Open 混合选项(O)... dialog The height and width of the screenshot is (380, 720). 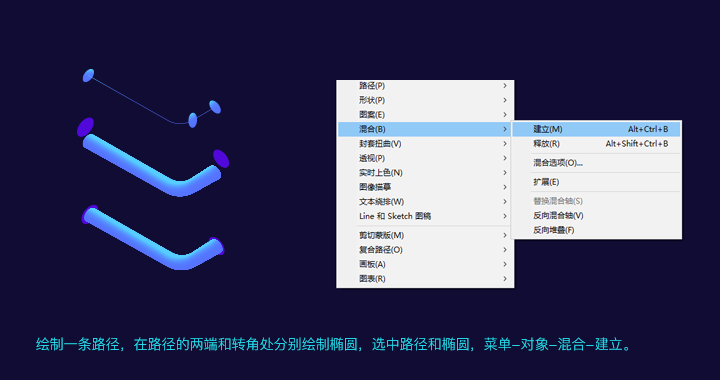coord(596,163)
